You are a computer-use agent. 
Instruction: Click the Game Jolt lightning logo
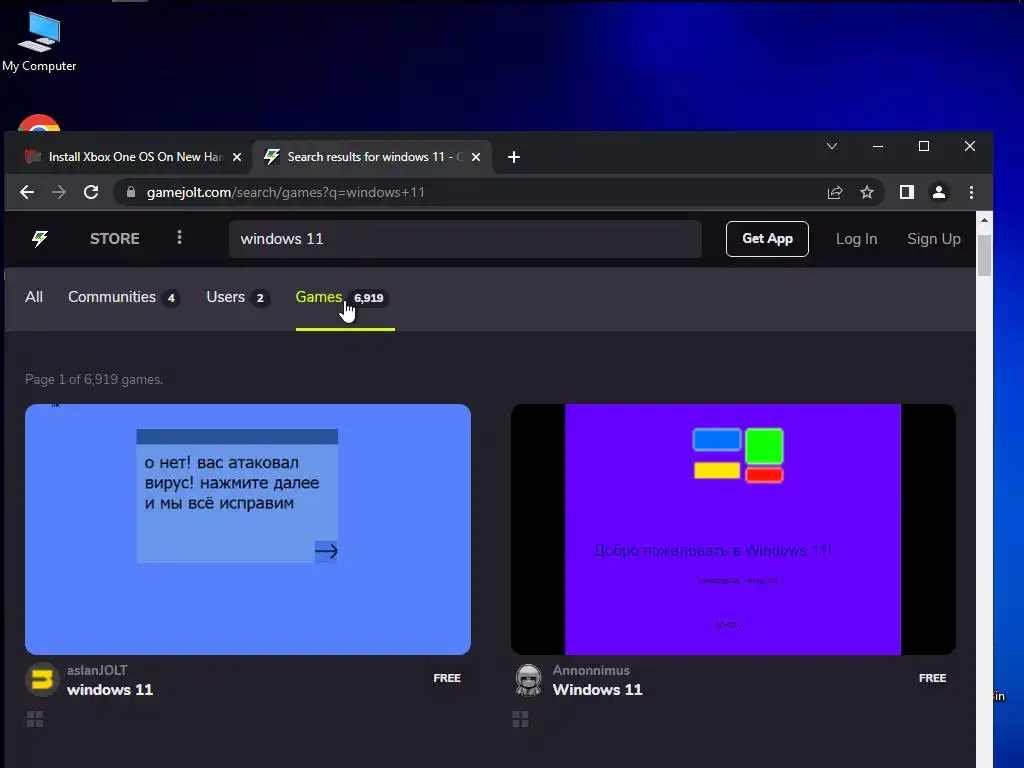point(40,238)
